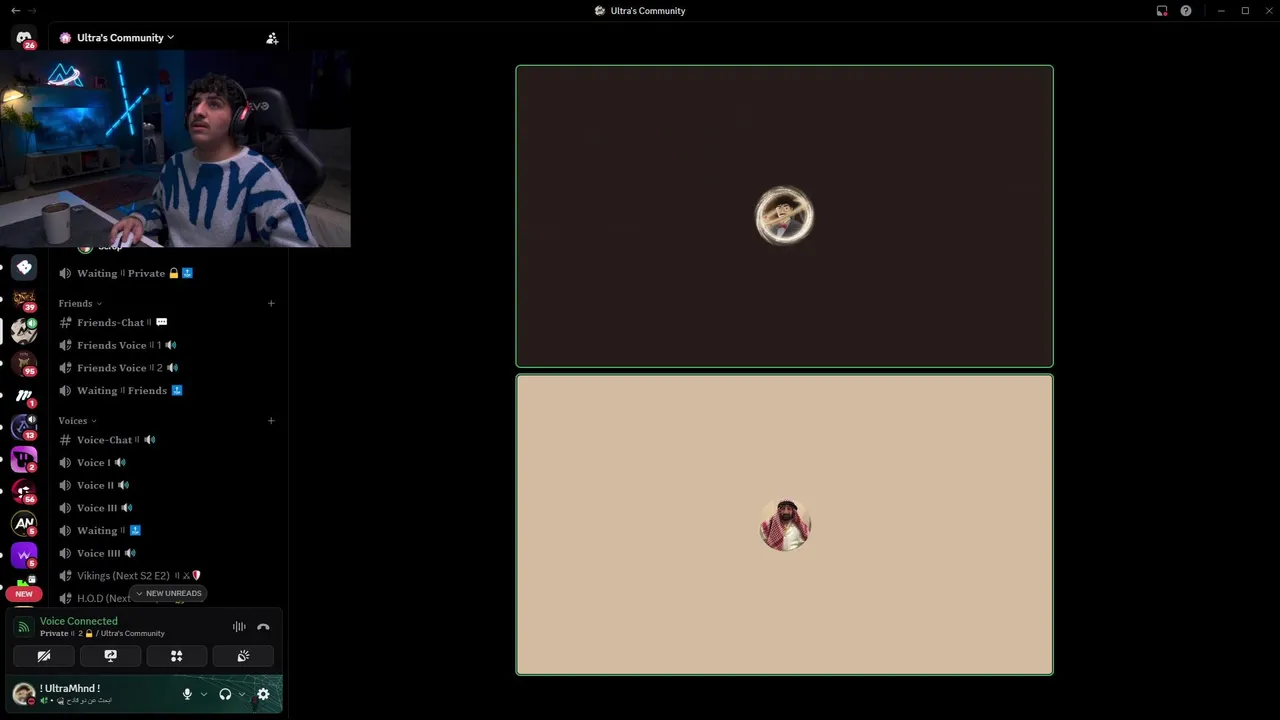Join Vikings (Next S2 E2) channel
Viewport: 1280px width, 720px height.
click(166, 576)
